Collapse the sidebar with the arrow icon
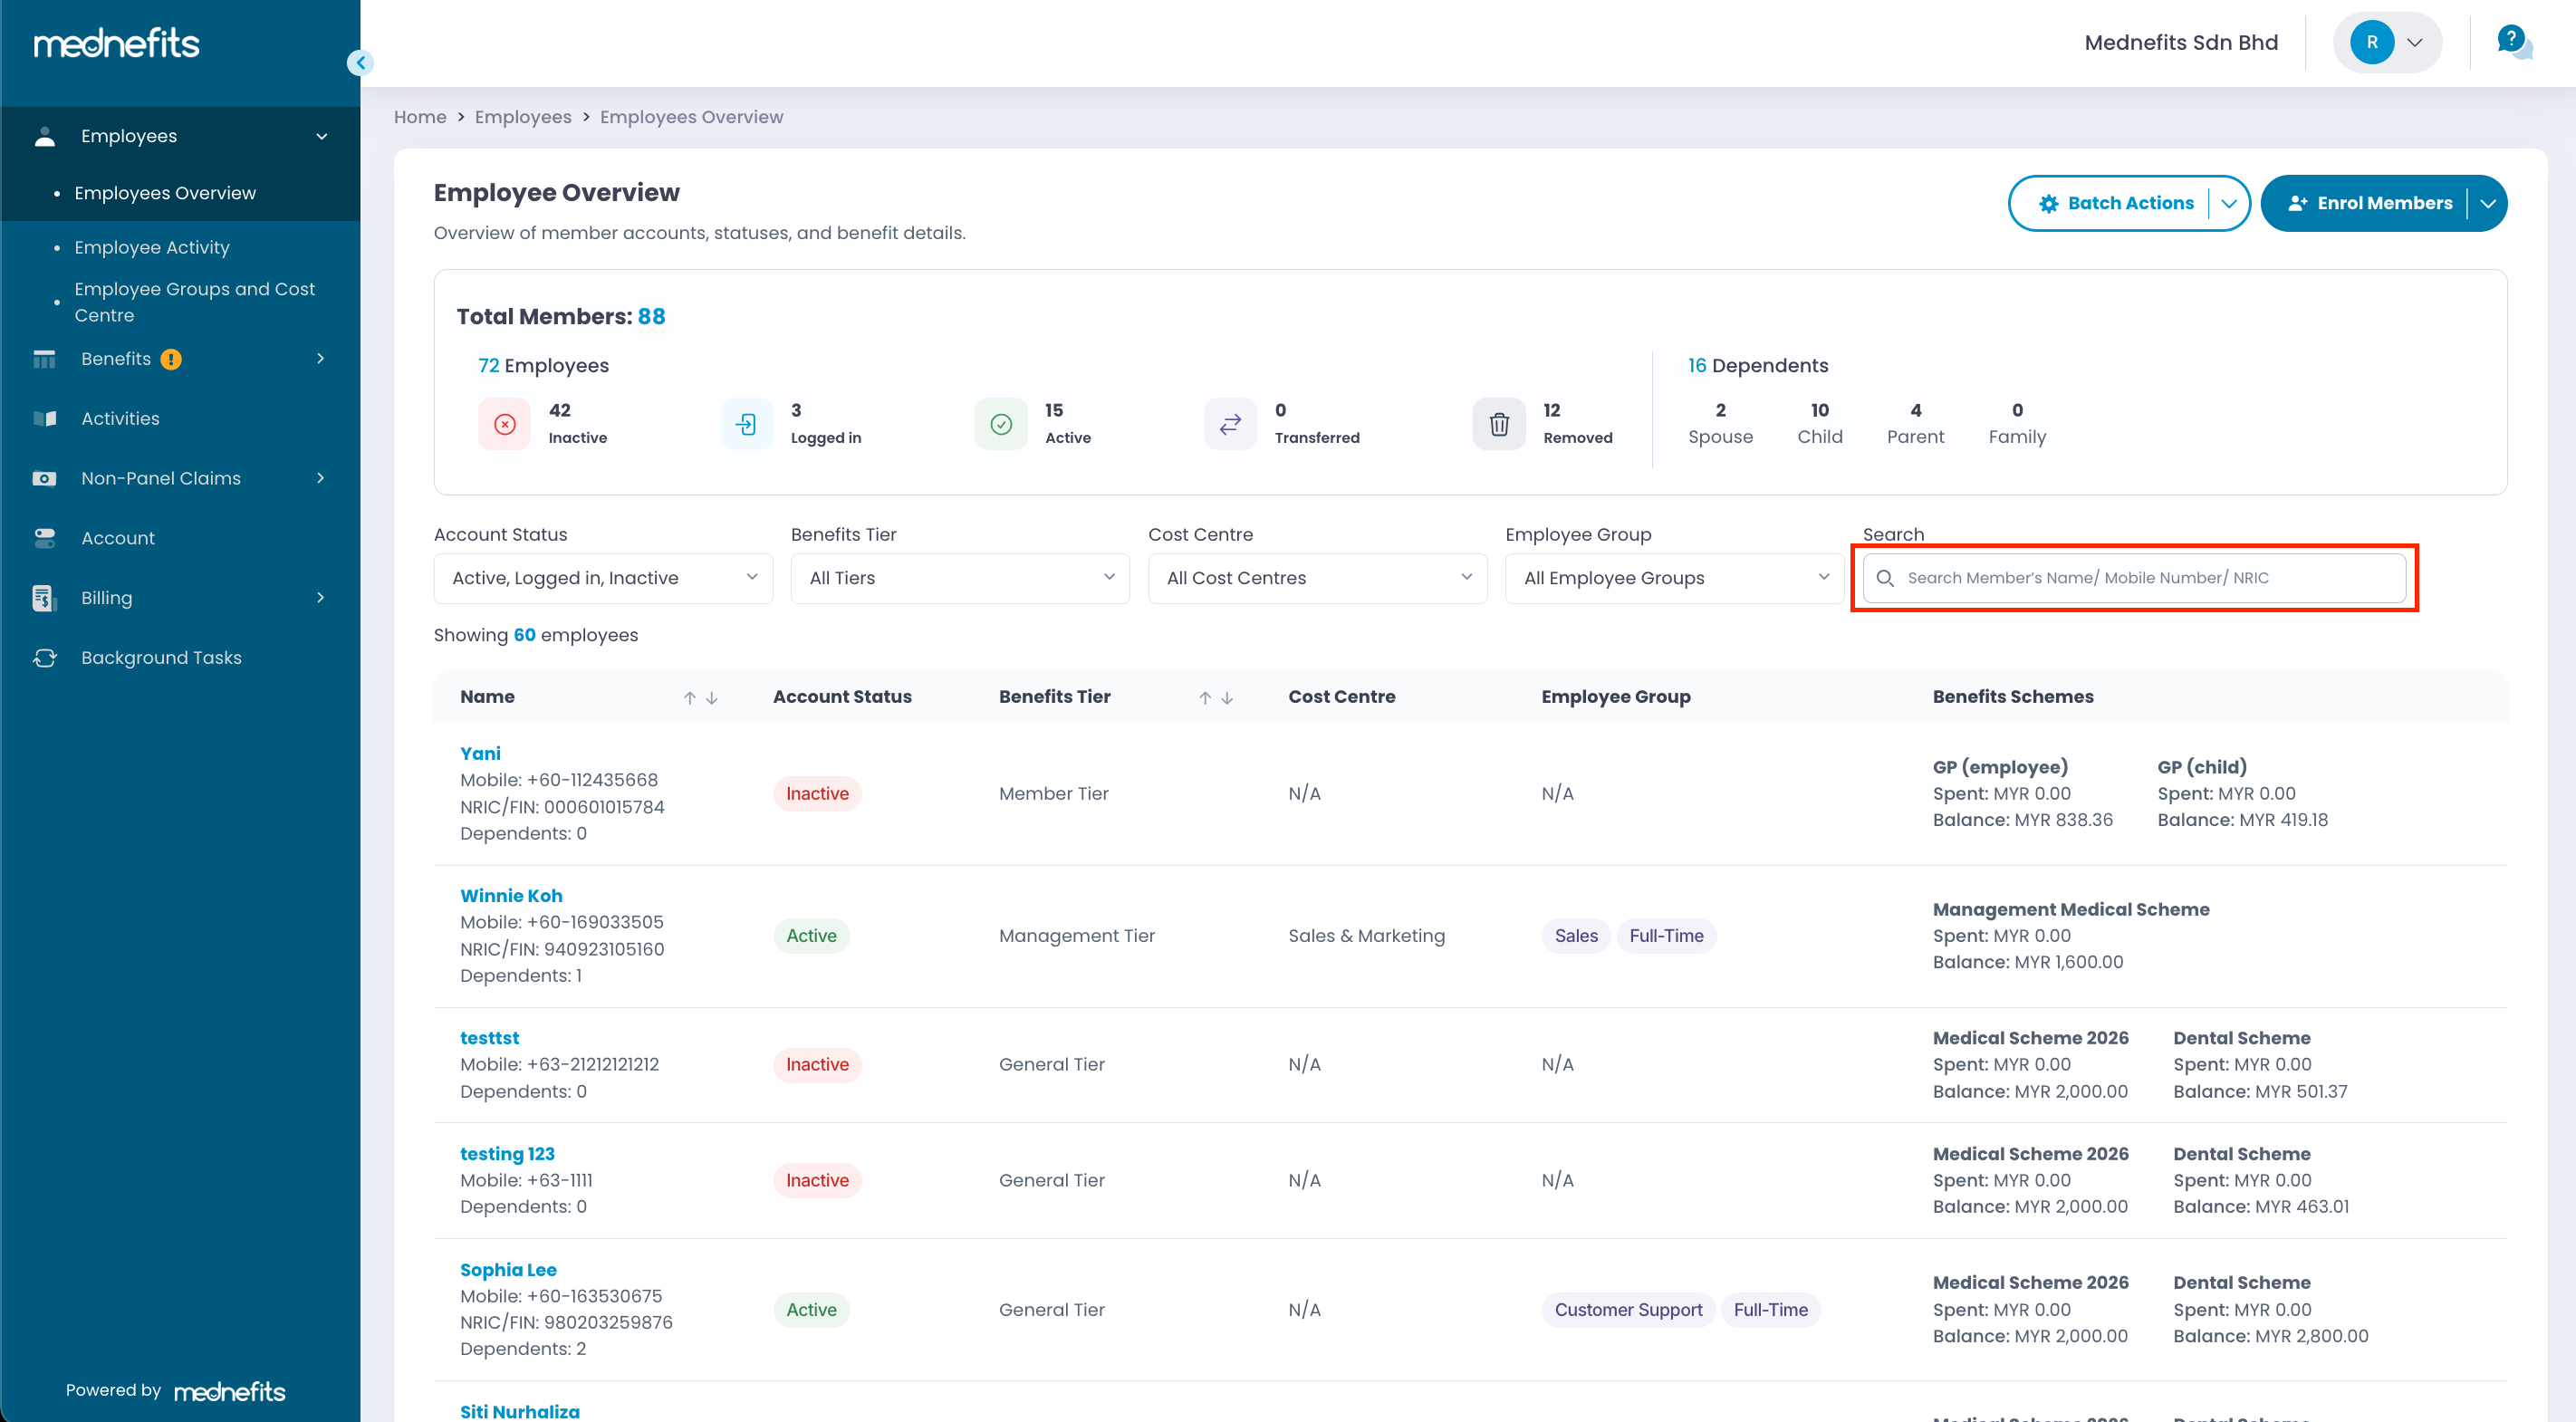 pyautogui.click(x=360, y=63)
